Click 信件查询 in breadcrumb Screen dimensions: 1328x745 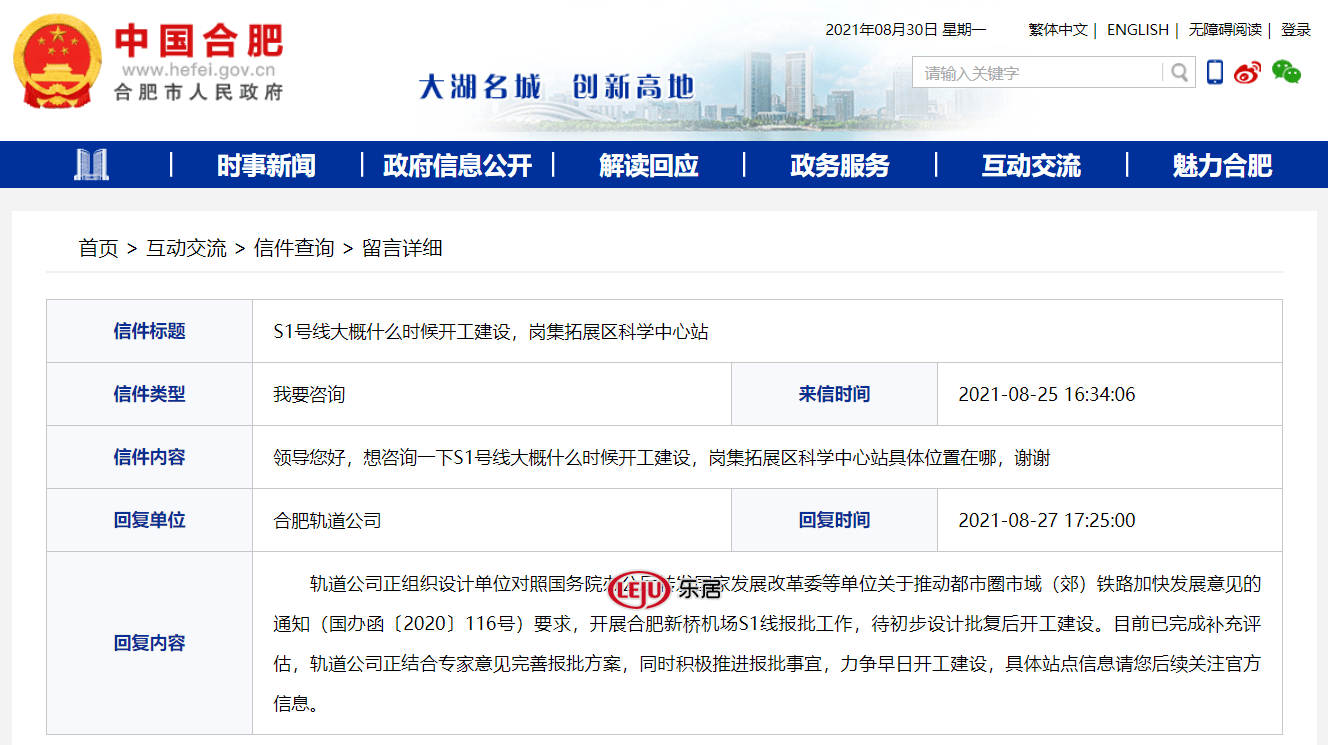pos(294,248)
